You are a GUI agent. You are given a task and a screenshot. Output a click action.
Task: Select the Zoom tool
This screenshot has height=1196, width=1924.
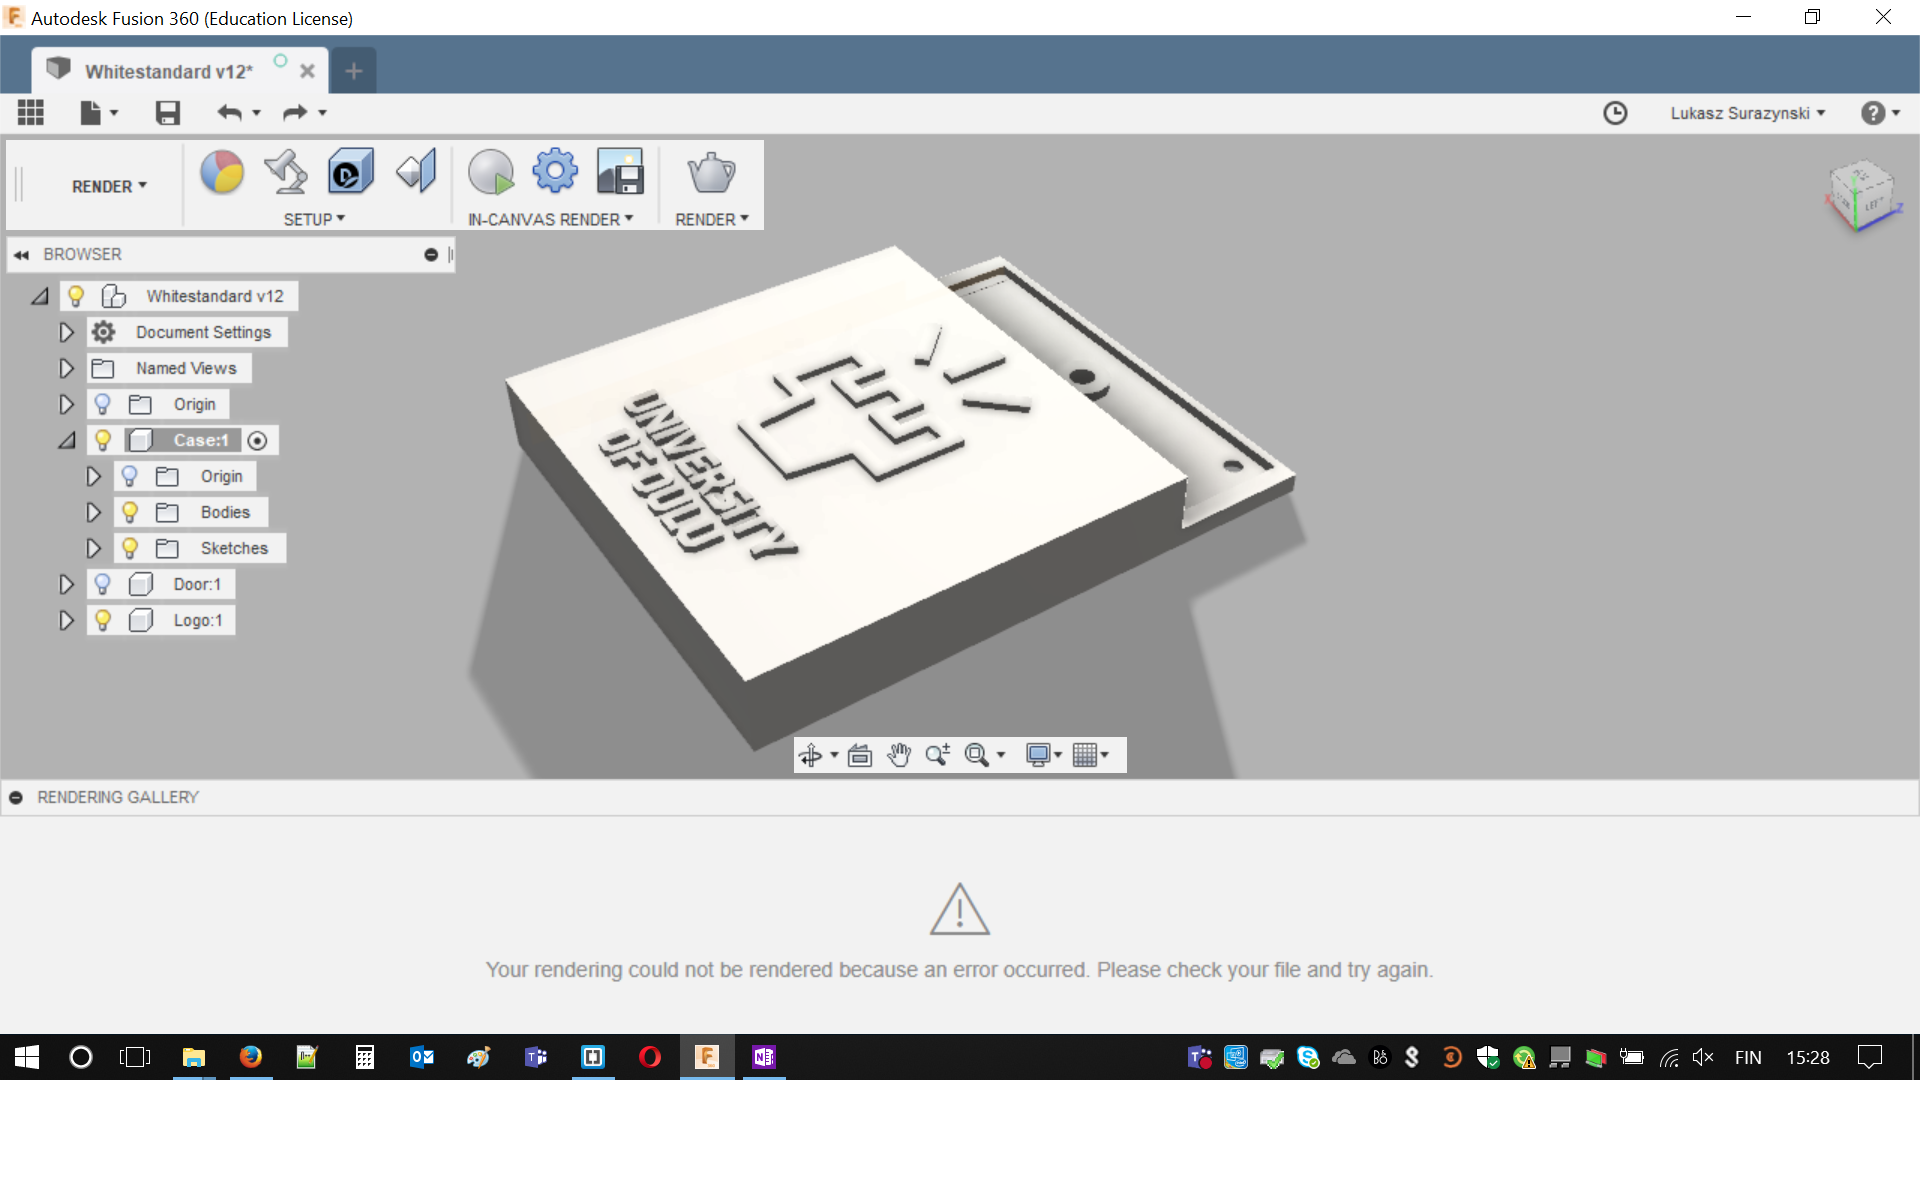[x=938, y=756]
